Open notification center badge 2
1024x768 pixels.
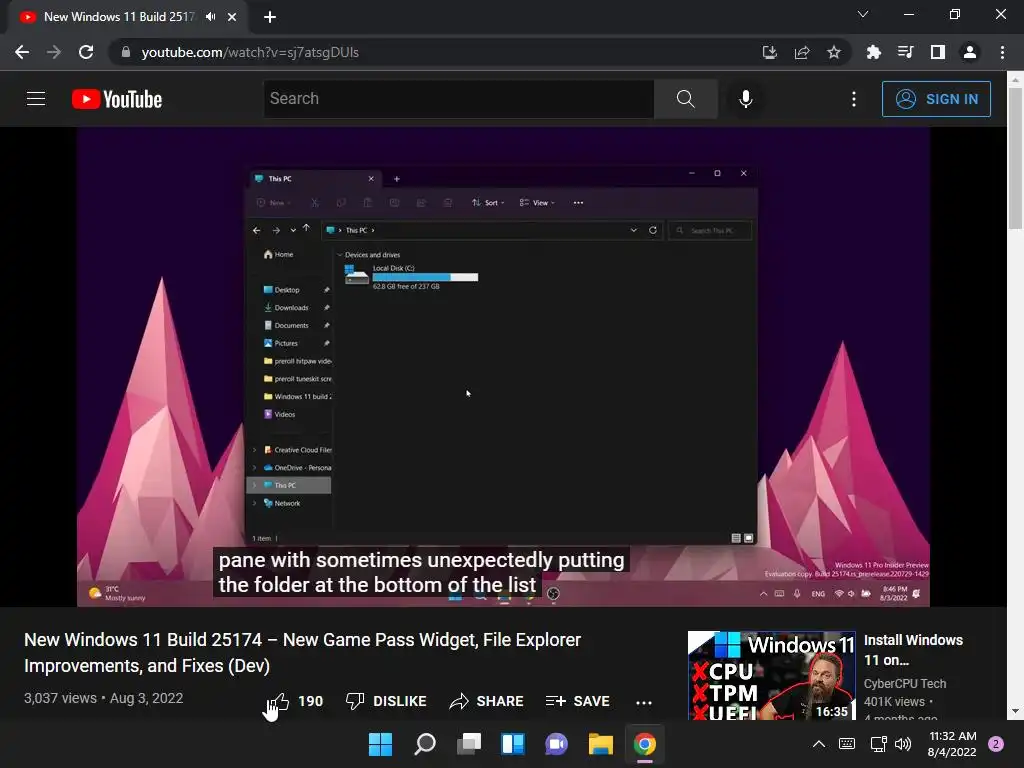(x=996, y=744)
